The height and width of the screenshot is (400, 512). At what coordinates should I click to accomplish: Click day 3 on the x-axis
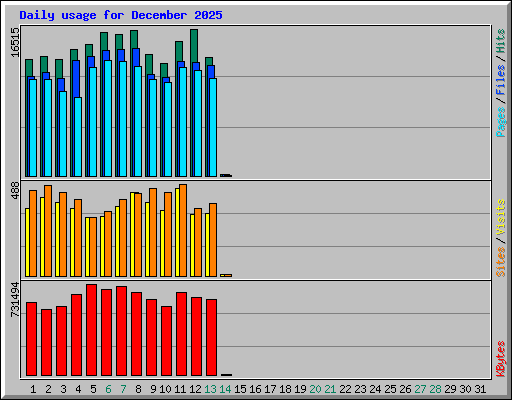click(x=63, y=389)
